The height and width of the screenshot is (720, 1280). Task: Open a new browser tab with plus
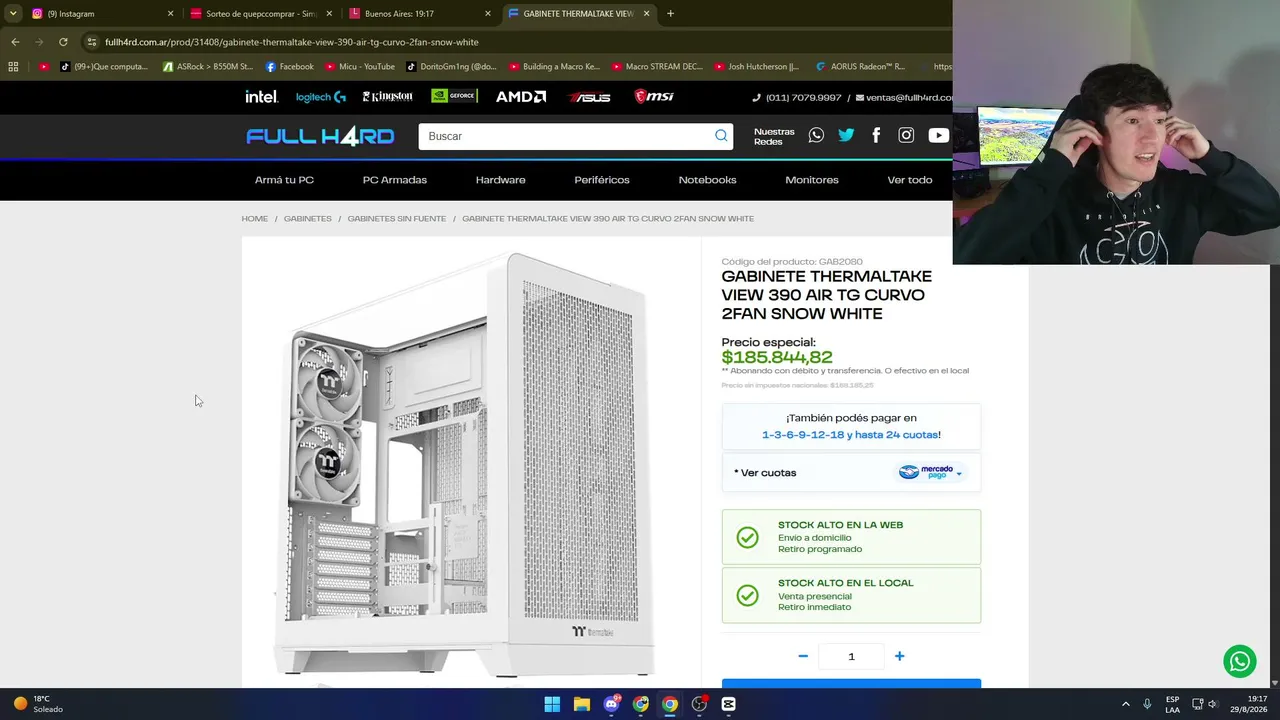(670, 14)
